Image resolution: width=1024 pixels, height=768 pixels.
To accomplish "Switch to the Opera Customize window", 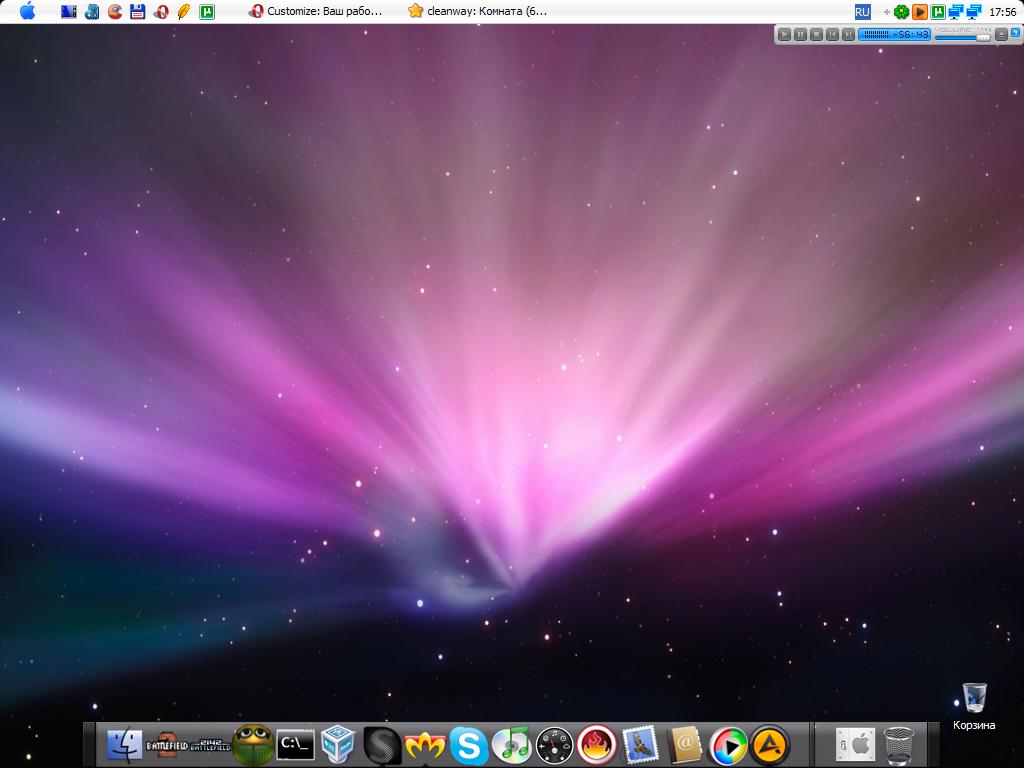I will [x=316, y=11].
